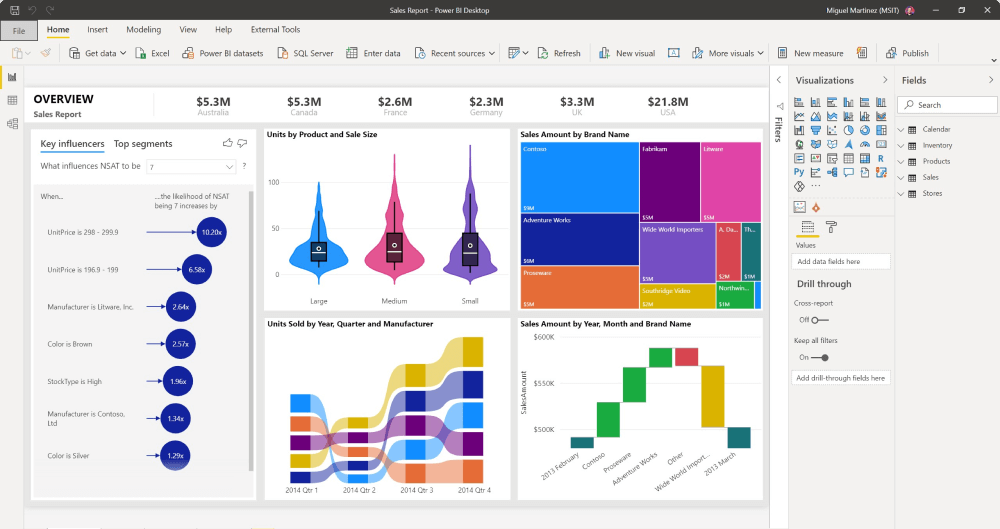Switch to Report view in left sidebar
This screenshot has height=529, width=1000.
click(12, 77)
